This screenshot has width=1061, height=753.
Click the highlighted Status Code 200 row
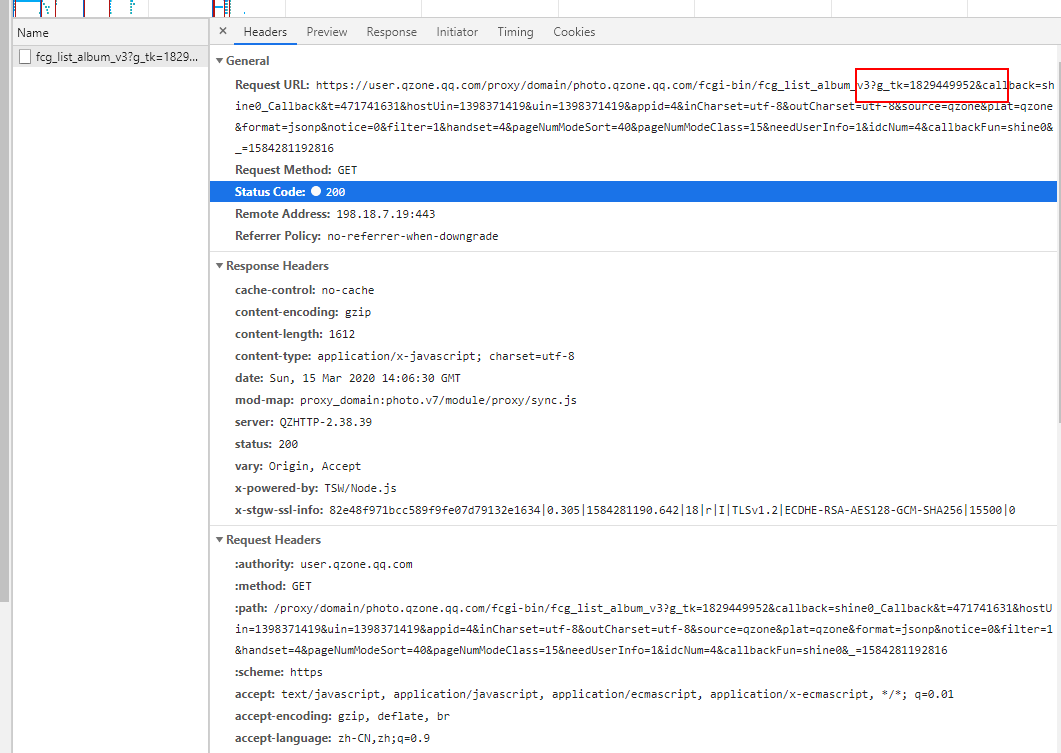point(400,191)
